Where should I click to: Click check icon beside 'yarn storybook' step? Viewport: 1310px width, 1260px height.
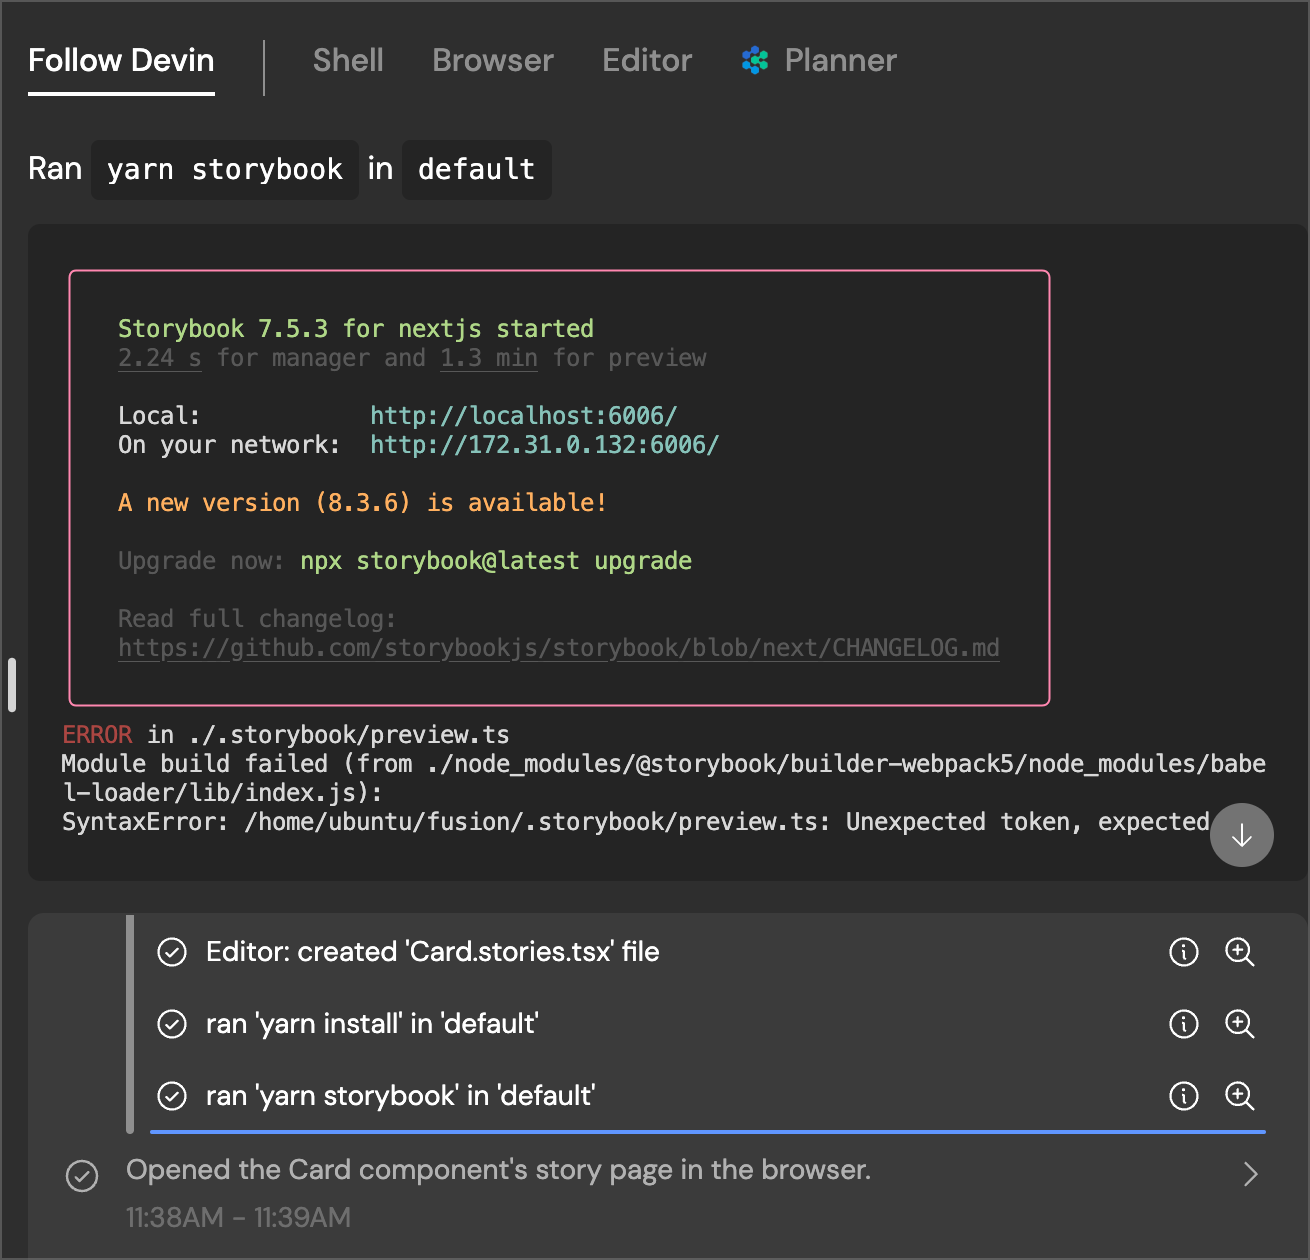(x=172, y=1096)
